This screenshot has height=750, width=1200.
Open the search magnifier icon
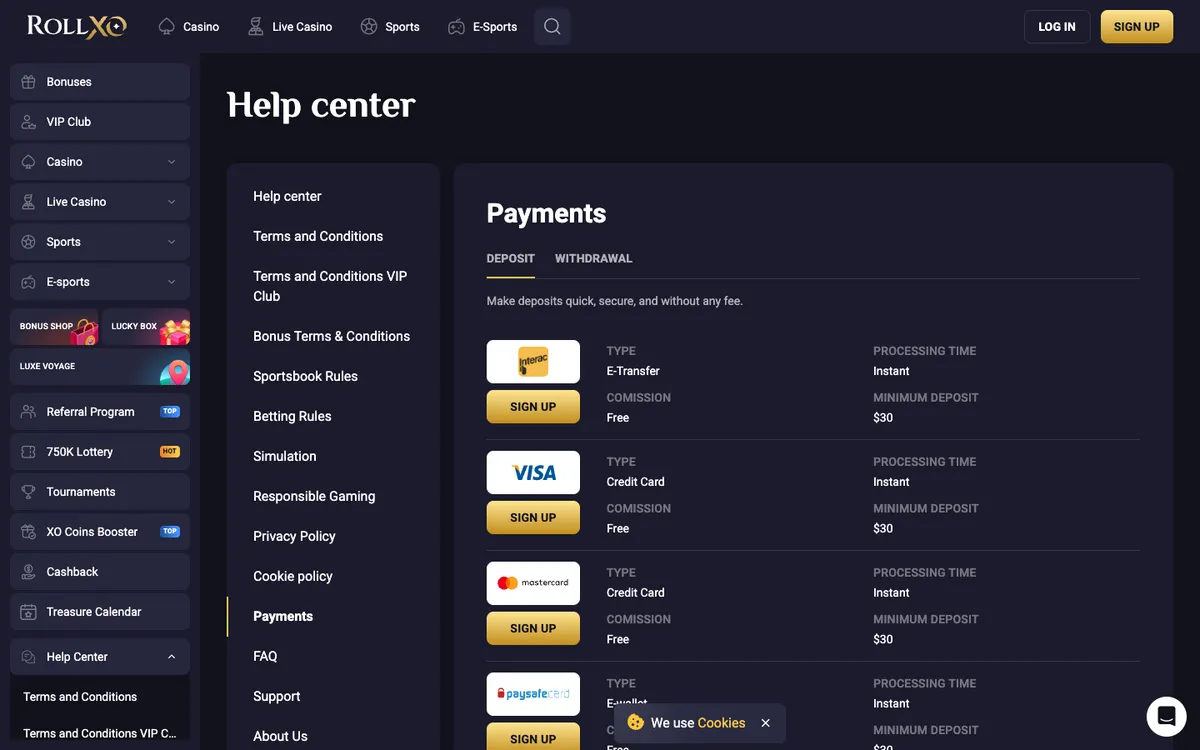tap(552, 27)
